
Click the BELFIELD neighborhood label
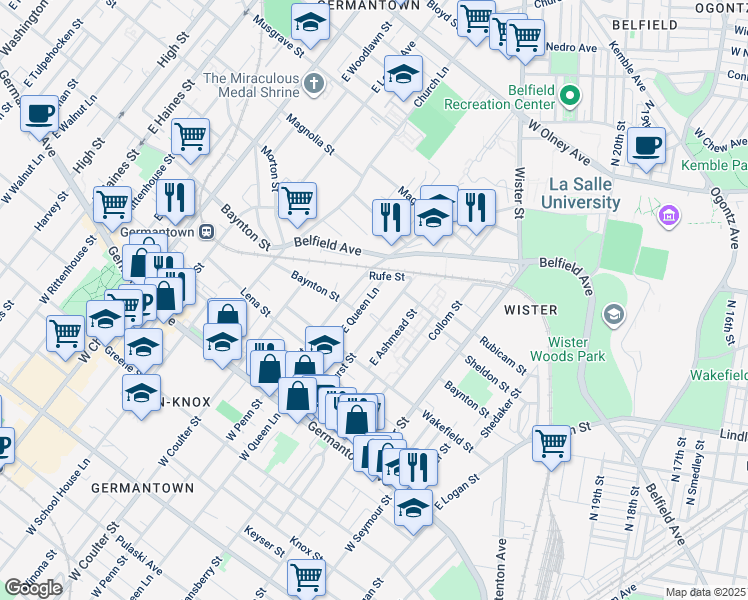coord(645,25)
